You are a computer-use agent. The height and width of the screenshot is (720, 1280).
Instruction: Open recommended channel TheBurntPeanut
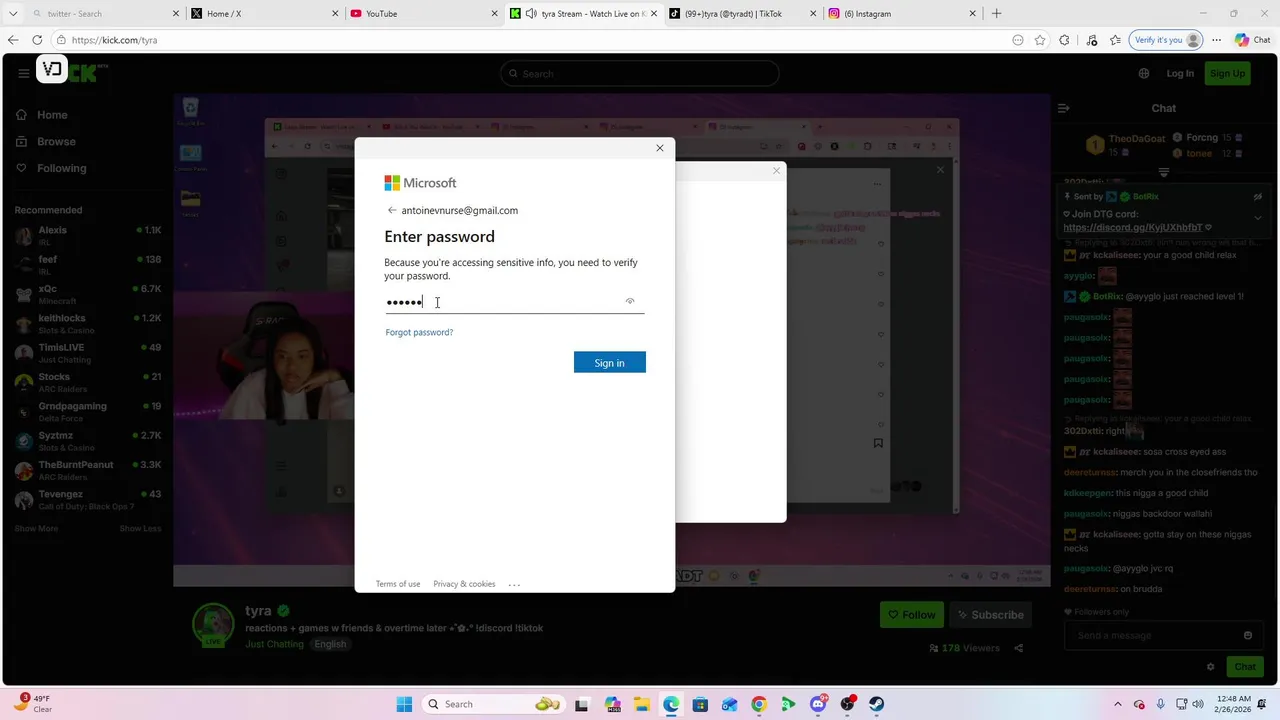pos(88,470)
